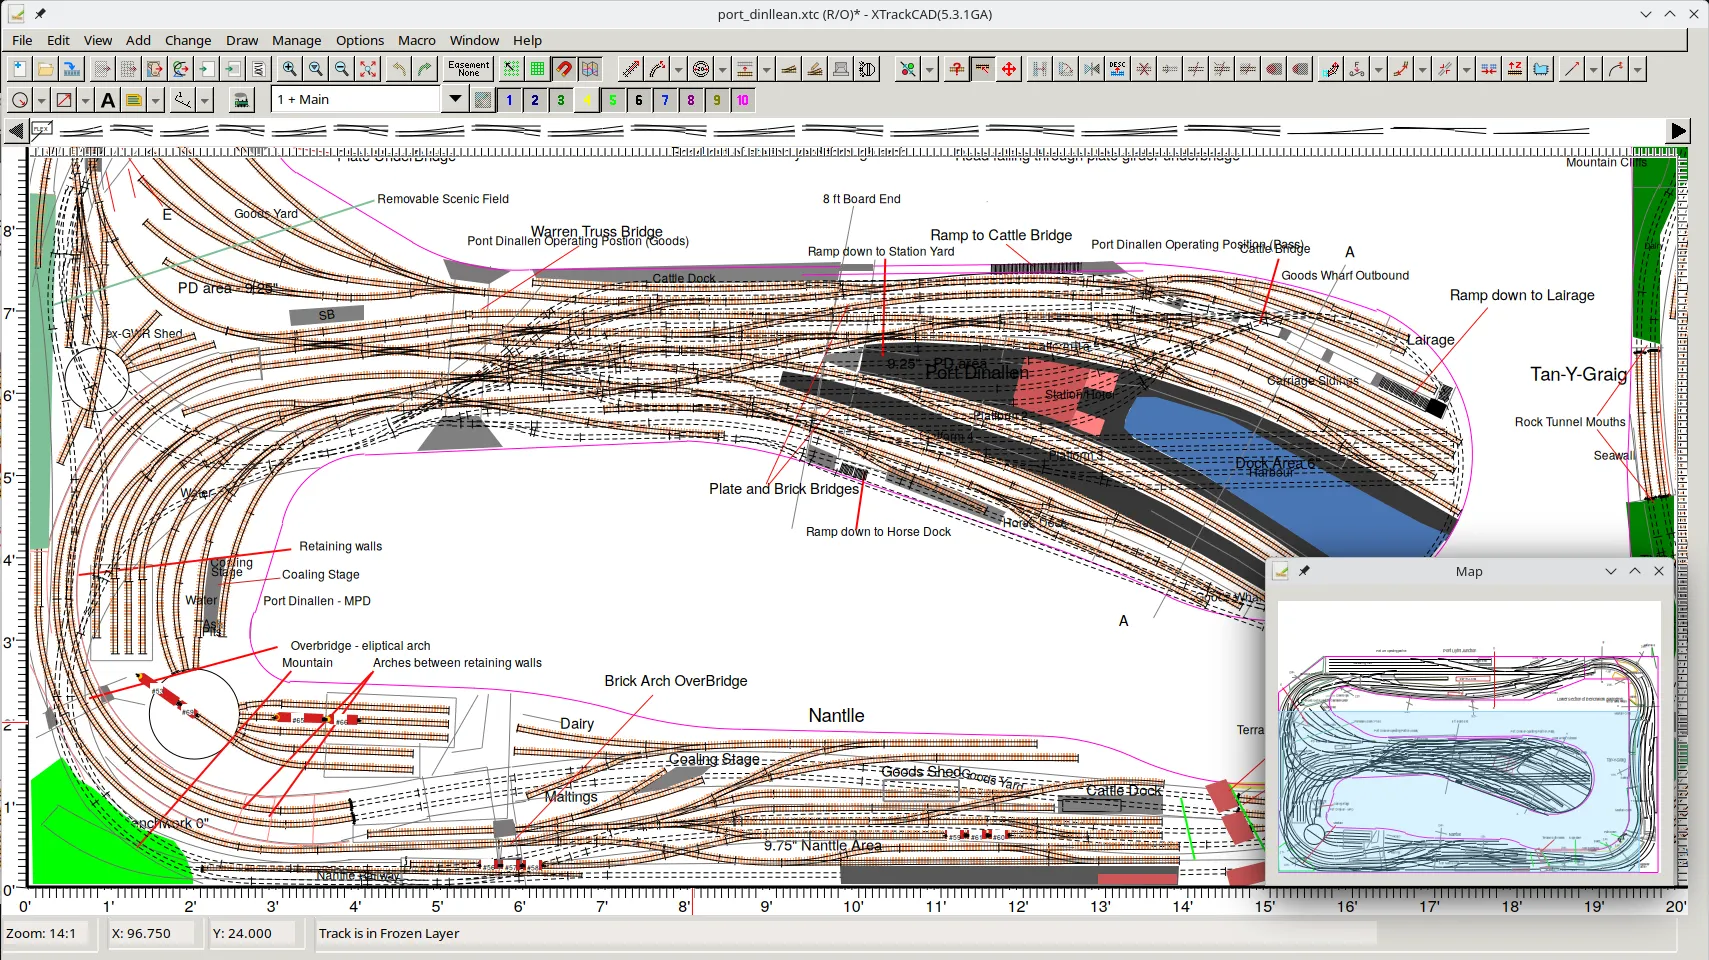Open the Macro menu

(417, 40)
